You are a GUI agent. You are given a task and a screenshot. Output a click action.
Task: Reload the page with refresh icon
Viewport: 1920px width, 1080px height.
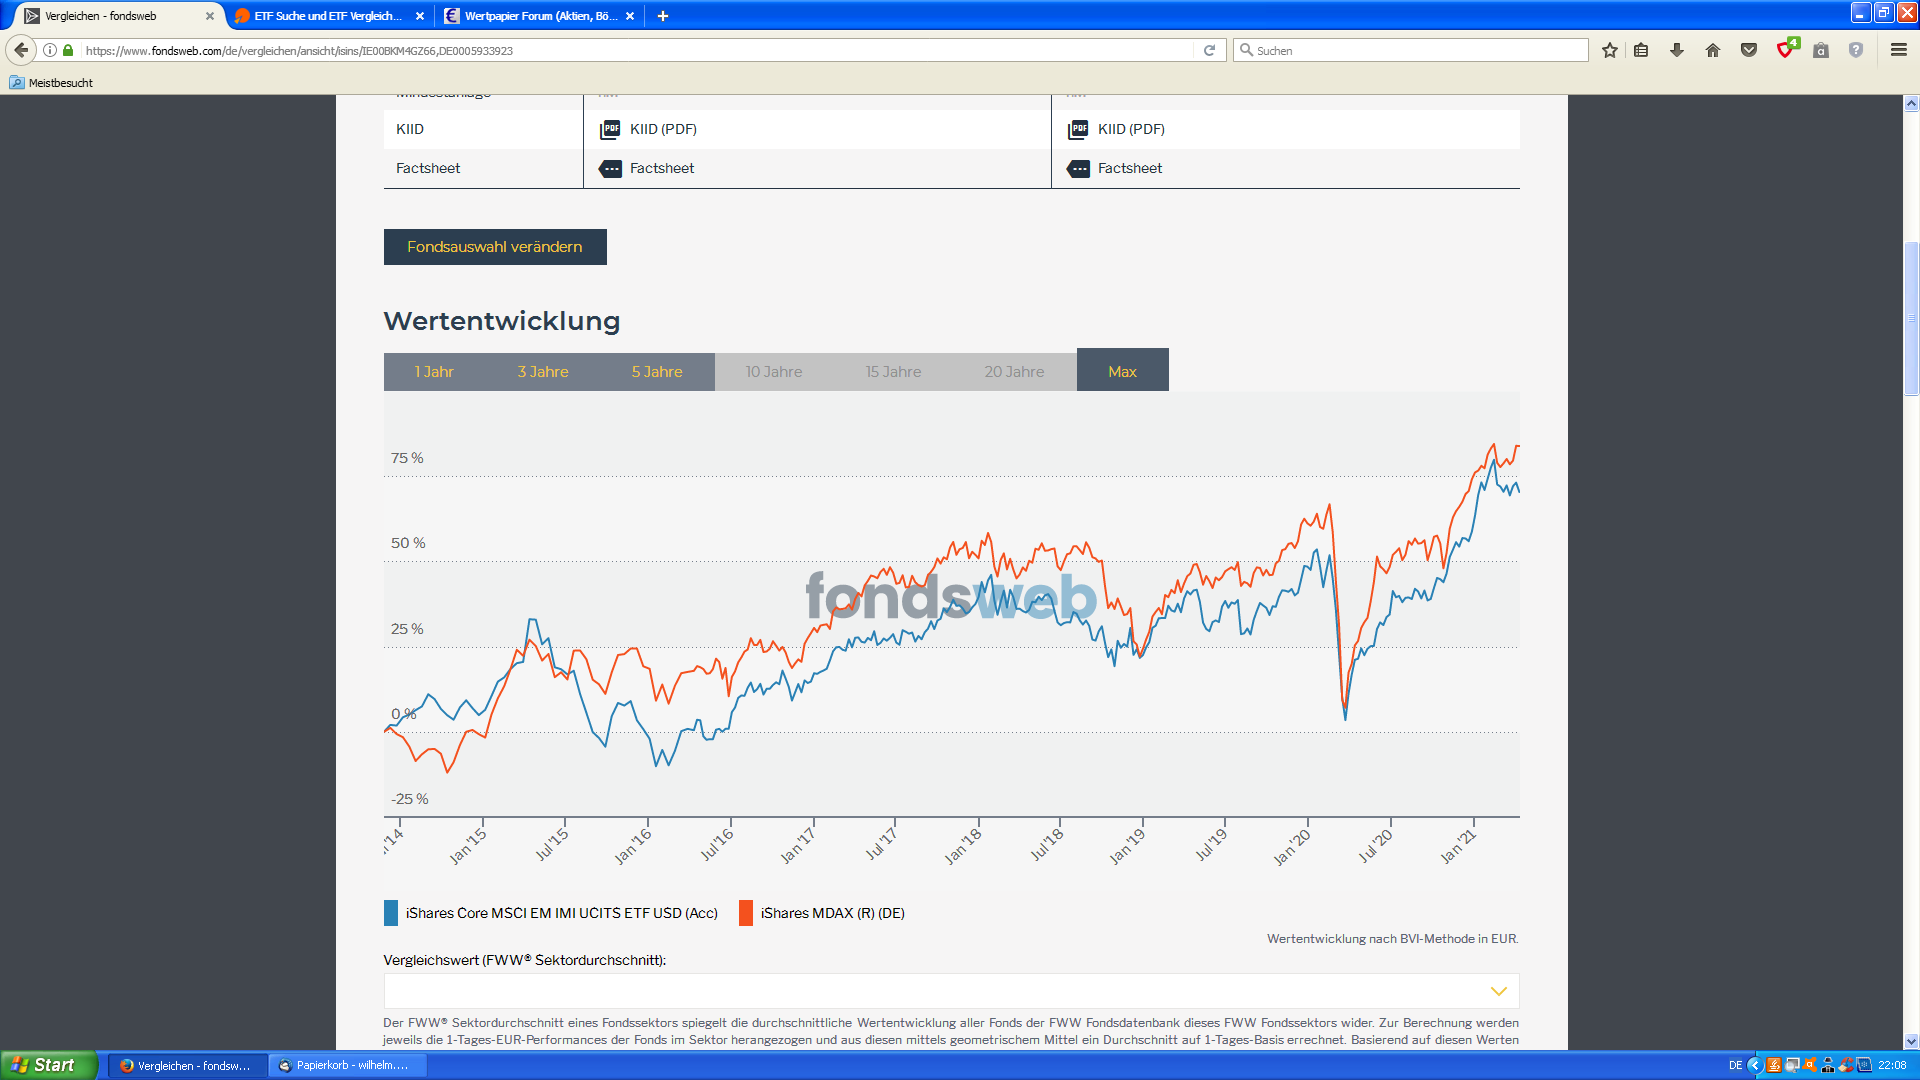pyautogui.click(x=1209, y=50)
